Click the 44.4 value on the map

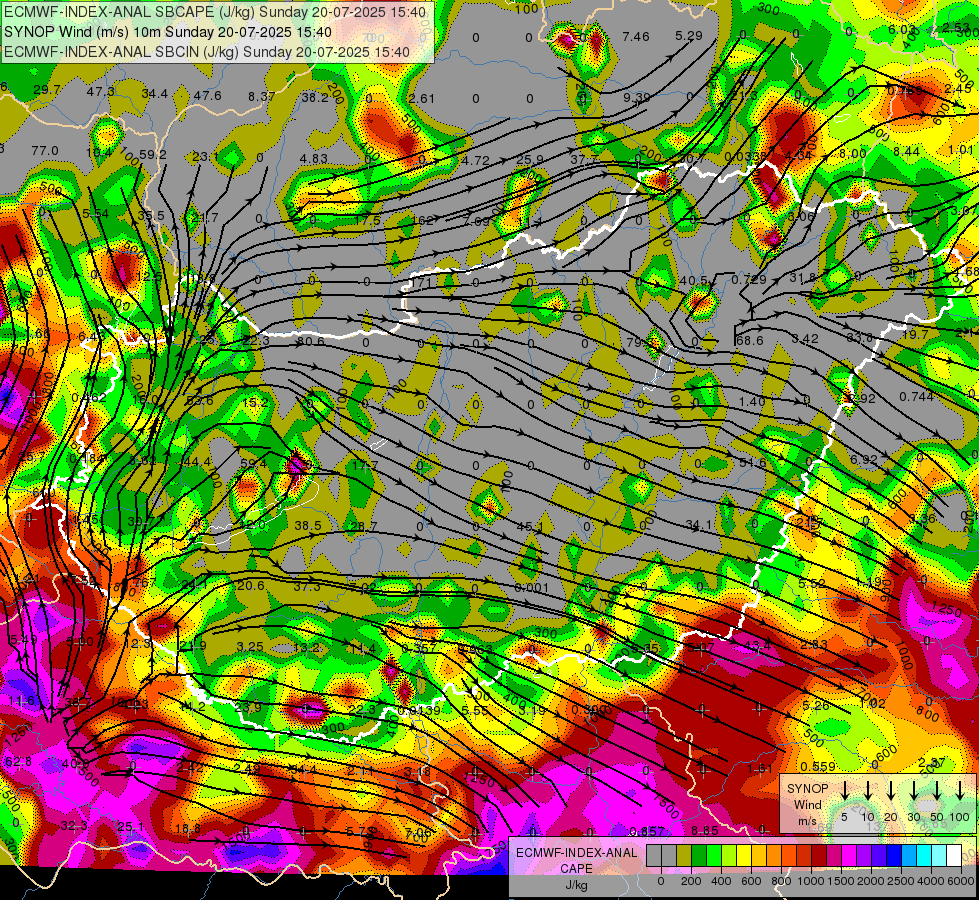point(197,462)
